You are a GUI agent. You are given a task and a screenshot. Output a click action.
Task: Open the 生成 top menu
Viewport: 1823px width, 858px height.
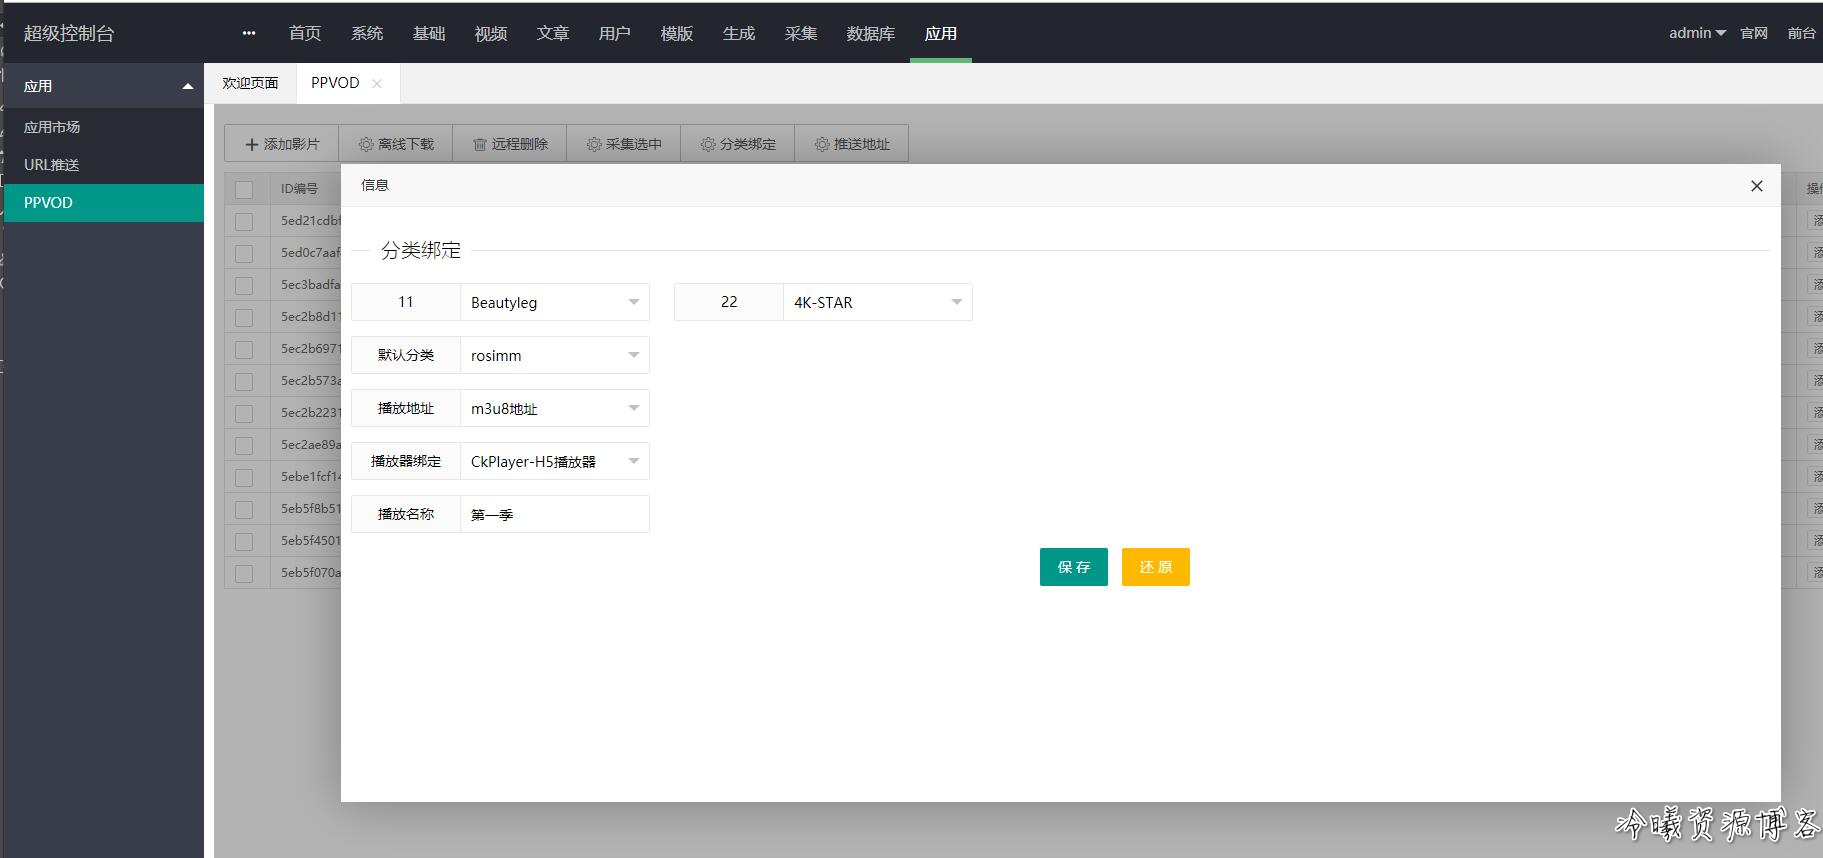click(739, 33)
